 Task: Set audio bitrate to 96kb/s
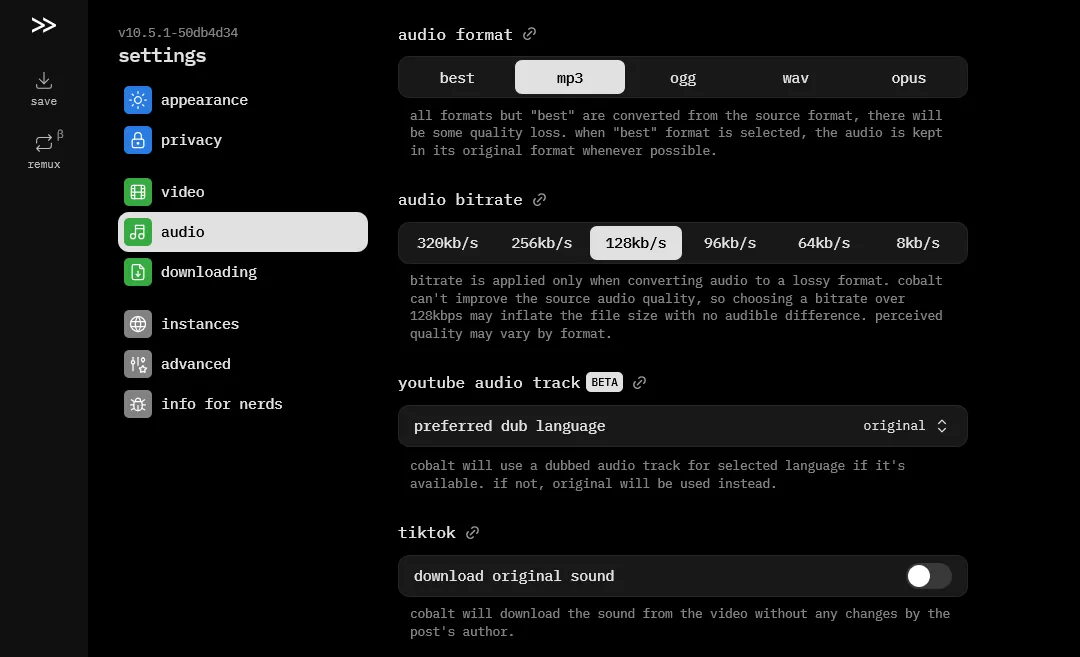730,243
